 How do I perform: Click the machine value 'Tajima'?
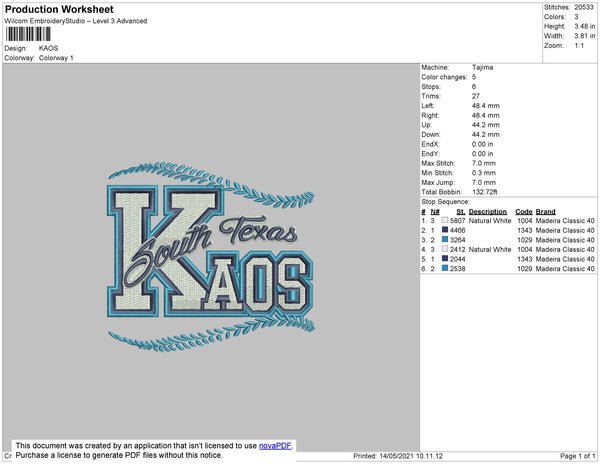[x=483, y=67]
